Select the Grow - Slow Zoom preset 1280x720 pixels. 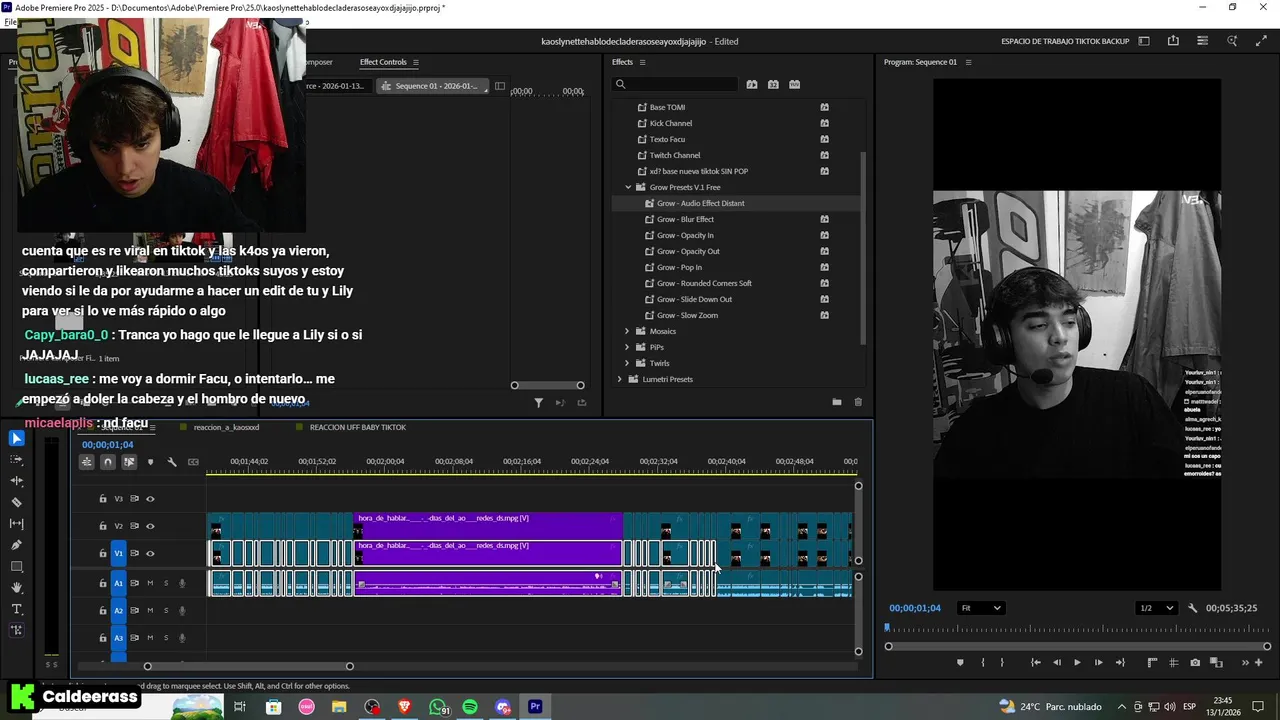point(687,315)
